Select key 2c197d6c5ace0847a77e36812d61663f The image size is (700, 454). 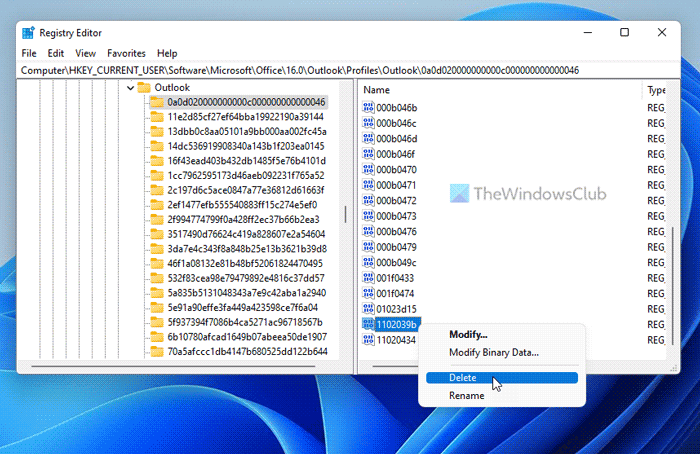tap(246, 190)
